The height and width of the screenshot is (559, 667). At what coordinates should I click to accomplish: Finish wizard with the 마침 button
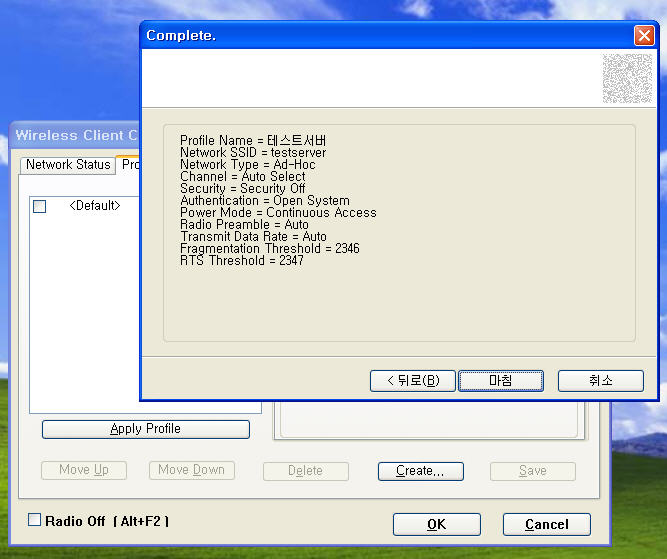(501, 380)
